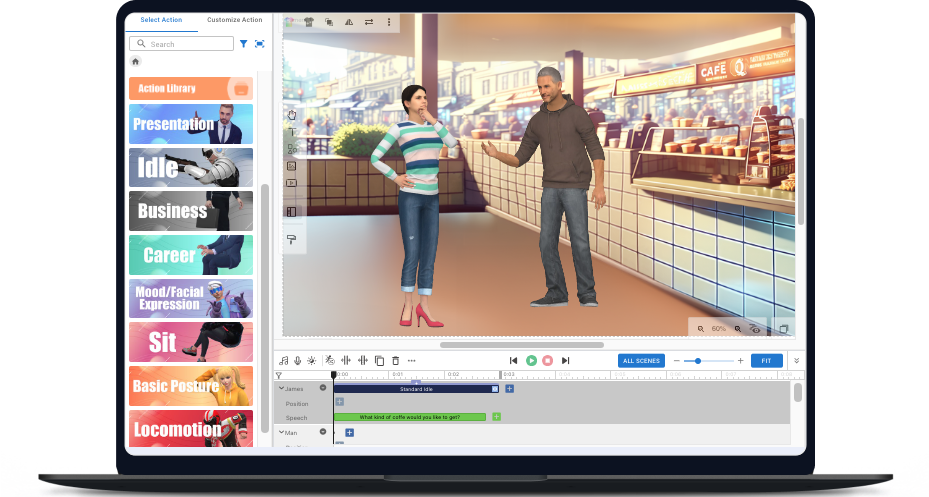Select the Text tool on the canvas toolbar
929x497 pixels.
click(292, 131)
